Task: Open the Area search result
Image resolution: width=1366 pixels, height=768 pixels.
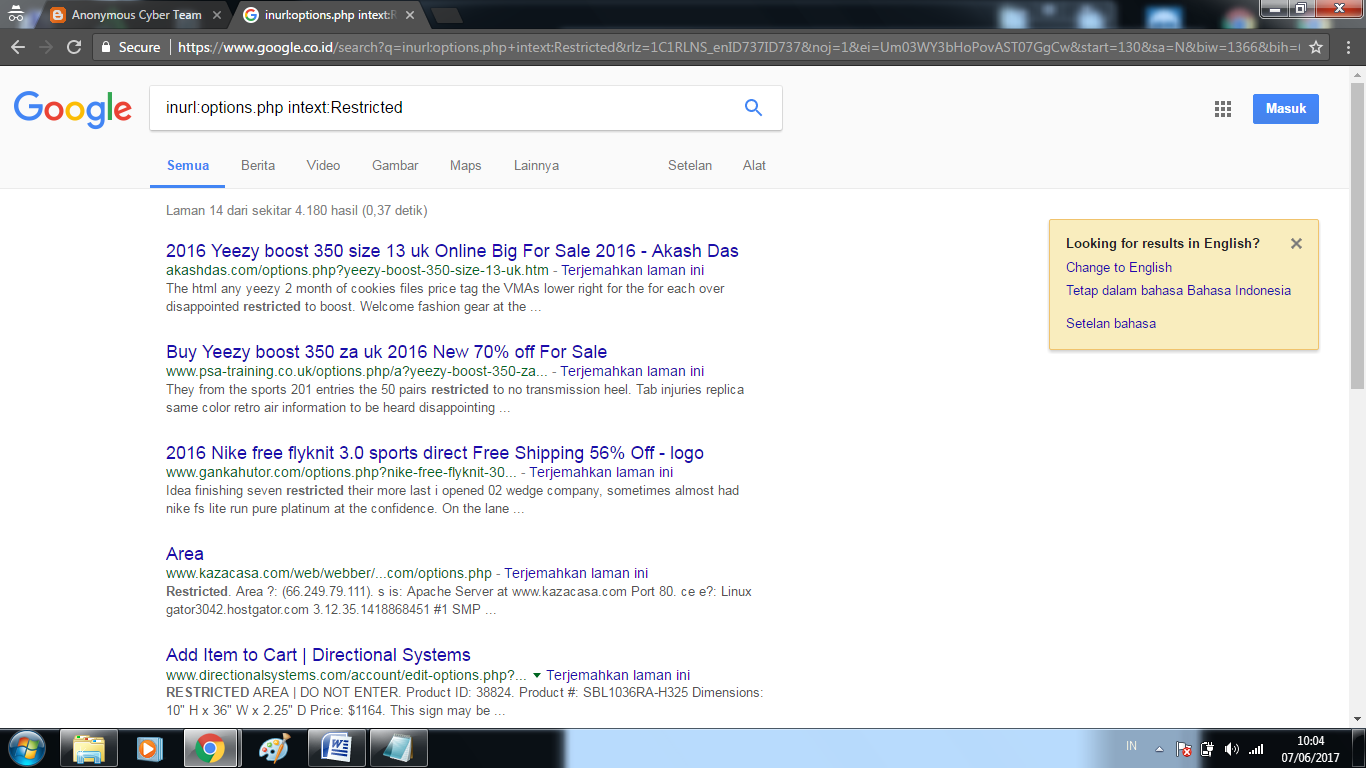Action: (x=185, y=554)
